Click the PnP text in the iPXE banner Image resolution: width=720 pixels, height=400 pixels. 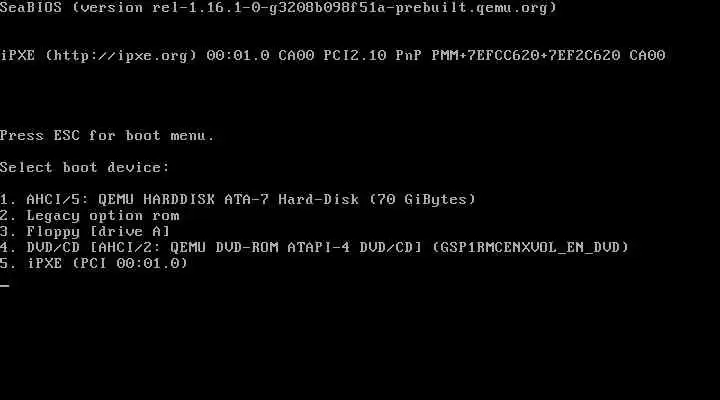click(x=409, y=56)
